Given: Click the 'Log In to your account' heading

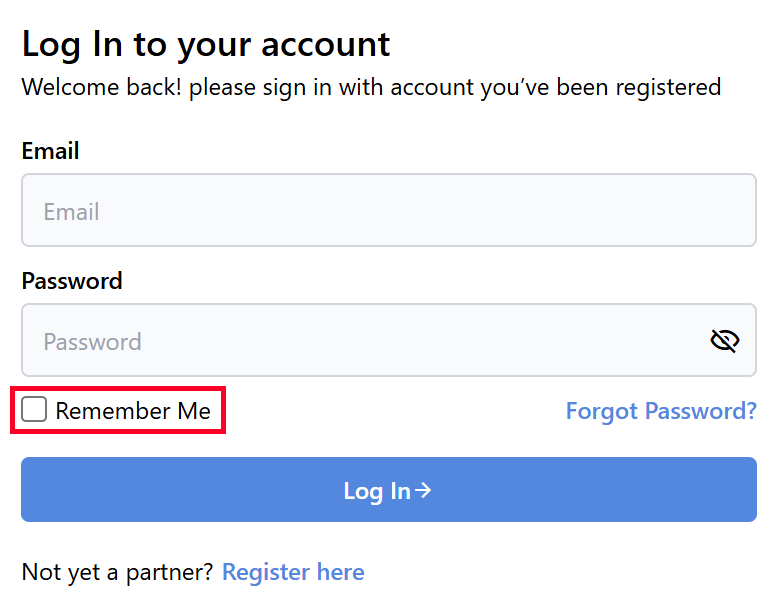Looking at the screenshot, I should (x=206, y=45).
